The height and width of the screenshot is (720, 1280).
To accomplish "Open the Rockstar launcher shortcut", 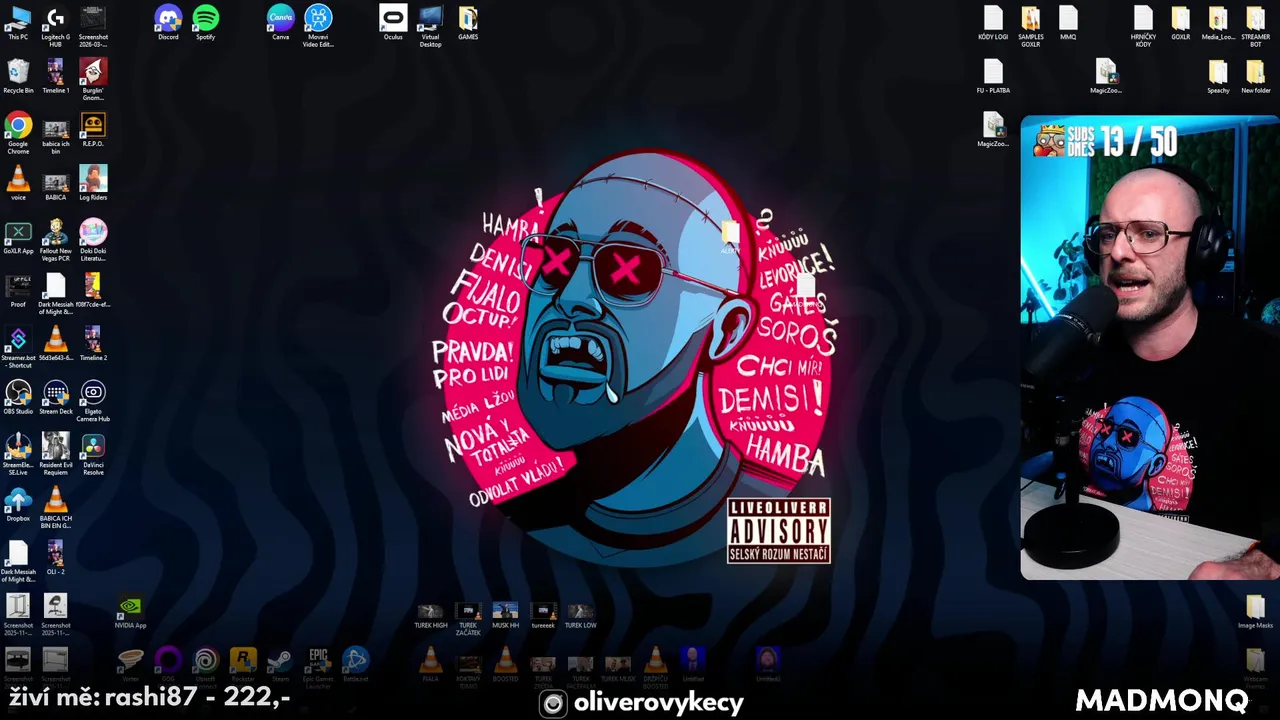I will tap(243, 665).
